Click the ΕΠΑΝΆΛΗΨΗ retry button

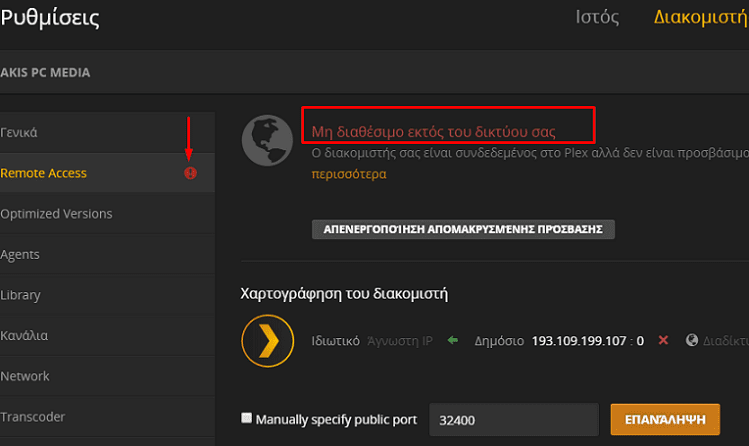(x=665, y=419)
